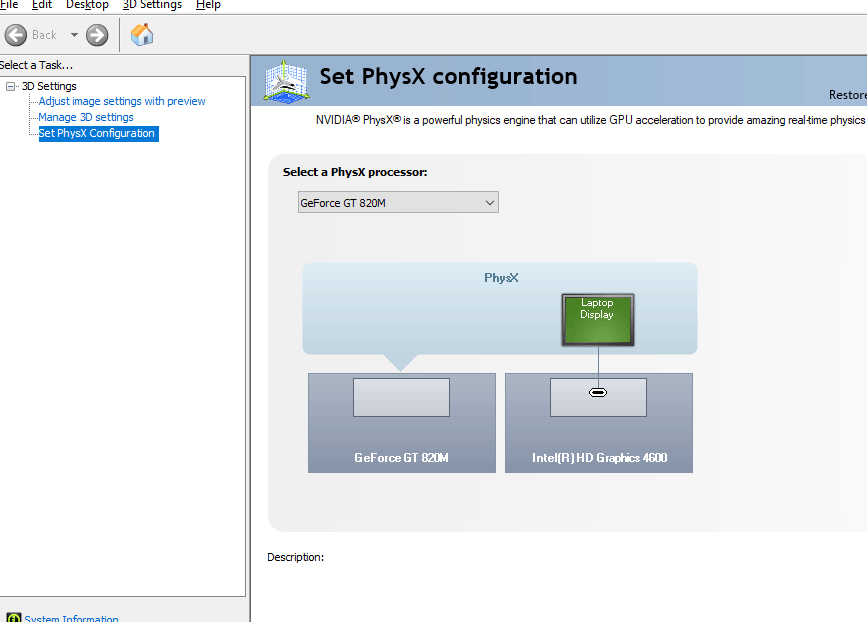Click the display connector port icon

point(598,393)
